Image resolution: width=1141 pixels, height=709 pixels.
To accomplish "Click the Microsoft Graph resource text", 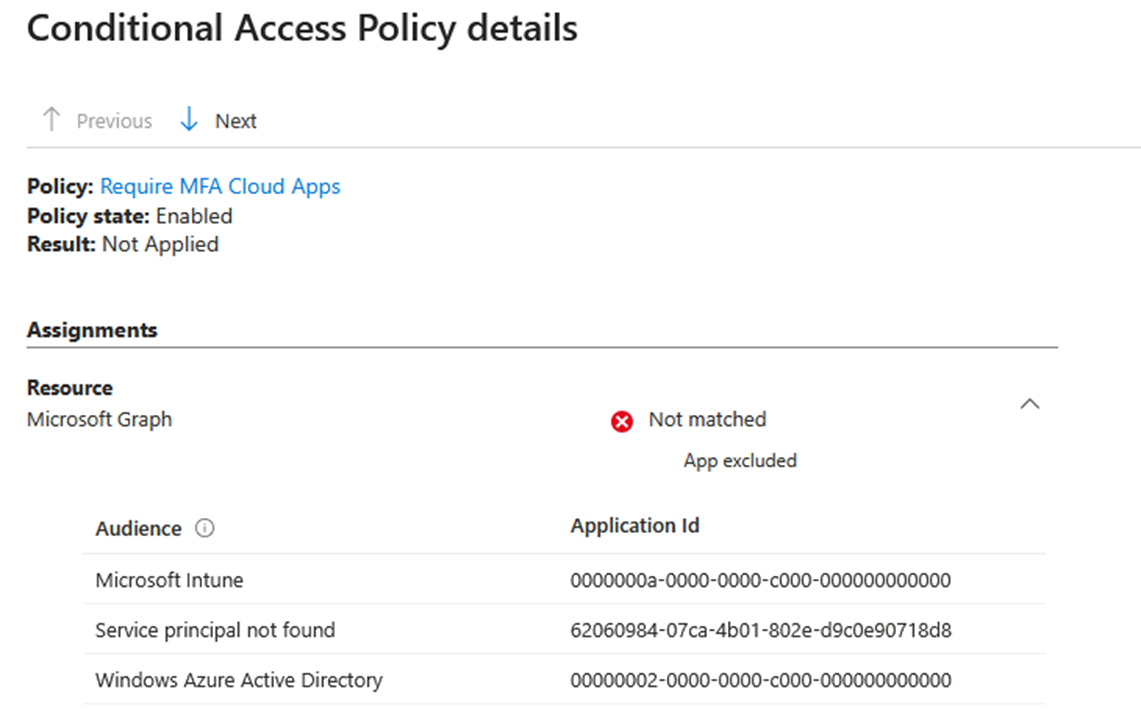I will pyautogui.click(x=100, y=420).
